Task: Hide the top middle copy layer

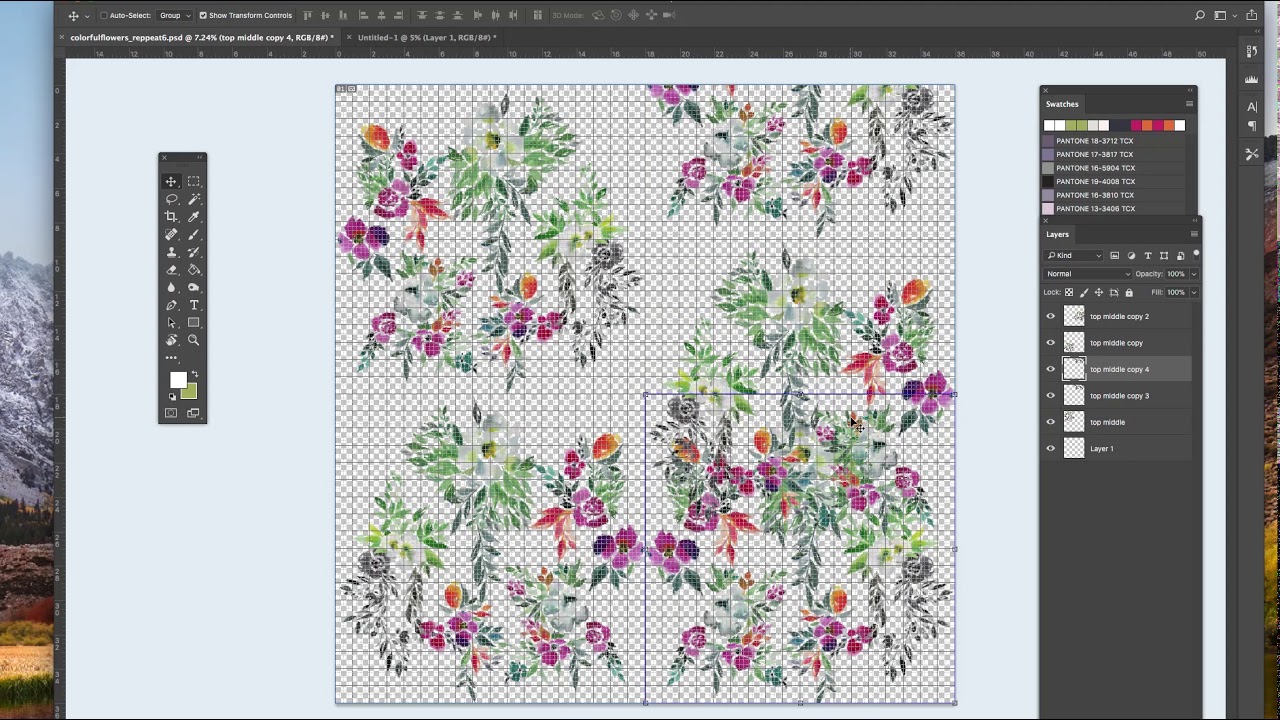Action: [x=1050, y=343]
